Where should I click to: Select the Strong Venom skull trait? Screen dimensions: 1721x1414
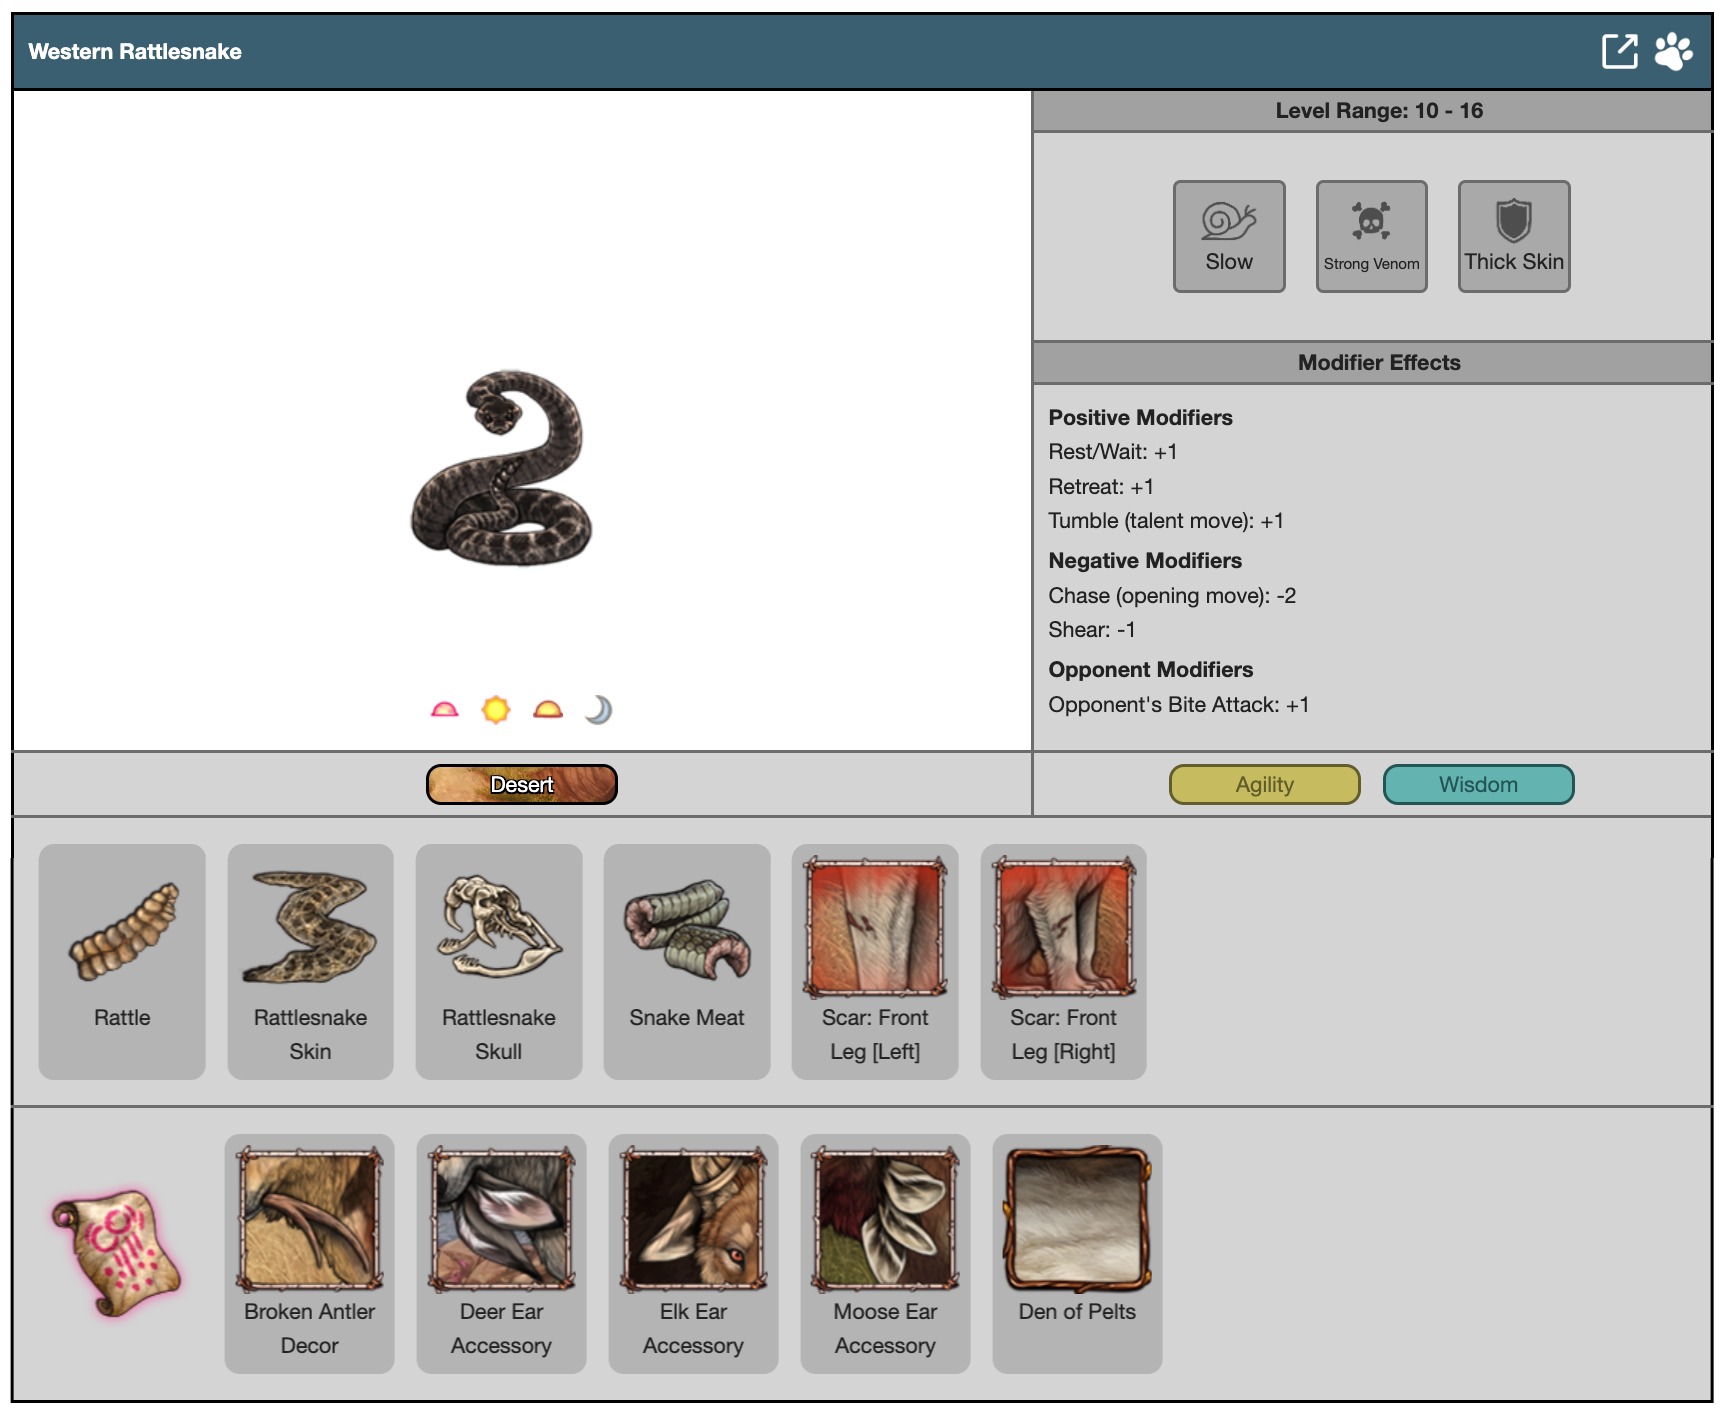tap(1371, 236)
